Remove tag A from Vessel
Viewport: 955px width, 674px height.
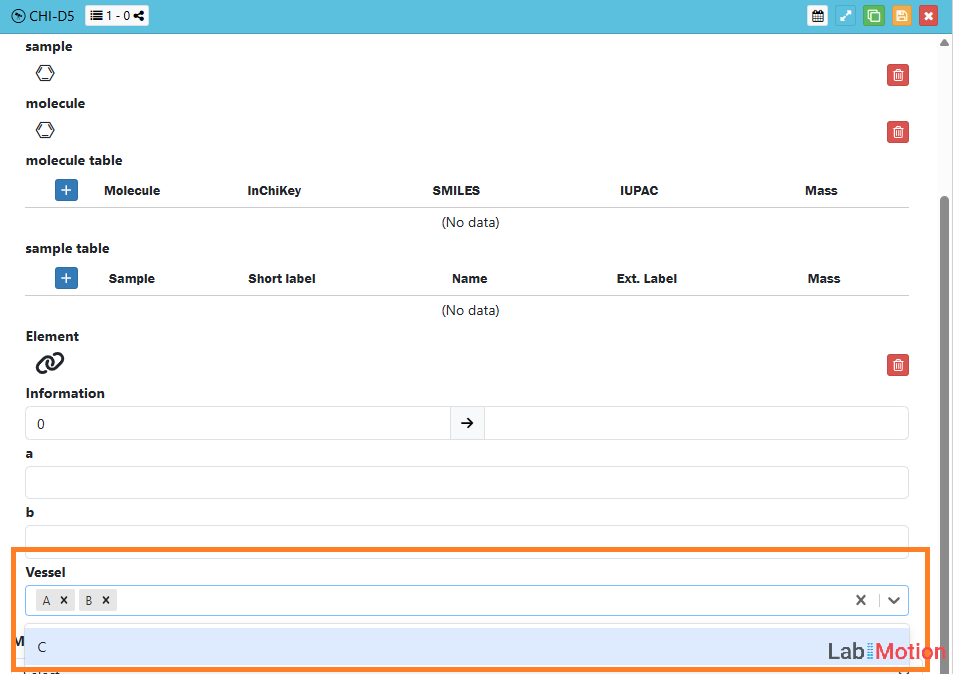click(x=64, y=600)
